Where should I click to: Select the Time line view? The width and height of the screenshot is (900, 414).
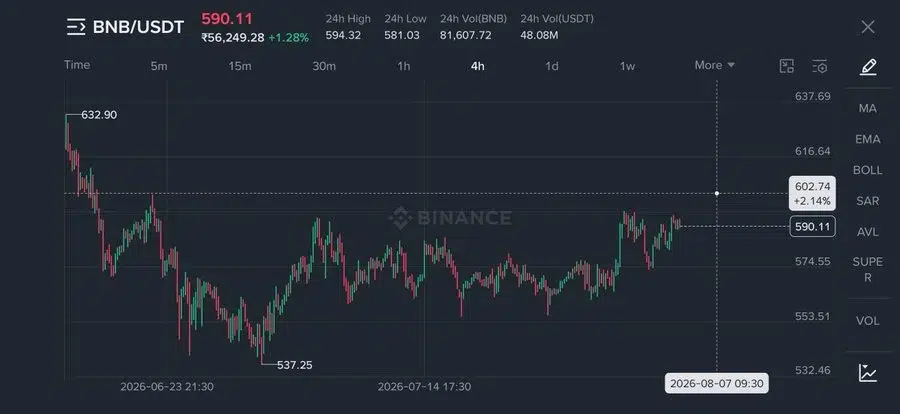click(x=77, y=65)
